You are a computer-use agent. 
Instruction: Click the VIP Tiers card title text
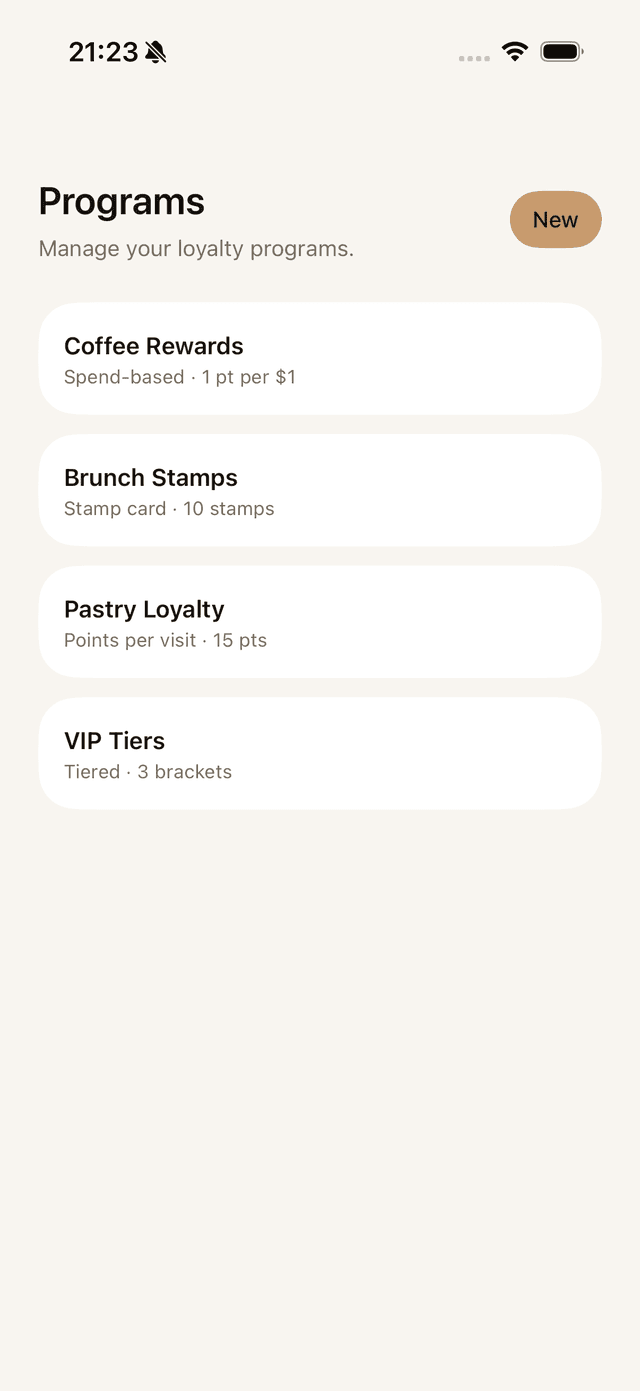114,740
